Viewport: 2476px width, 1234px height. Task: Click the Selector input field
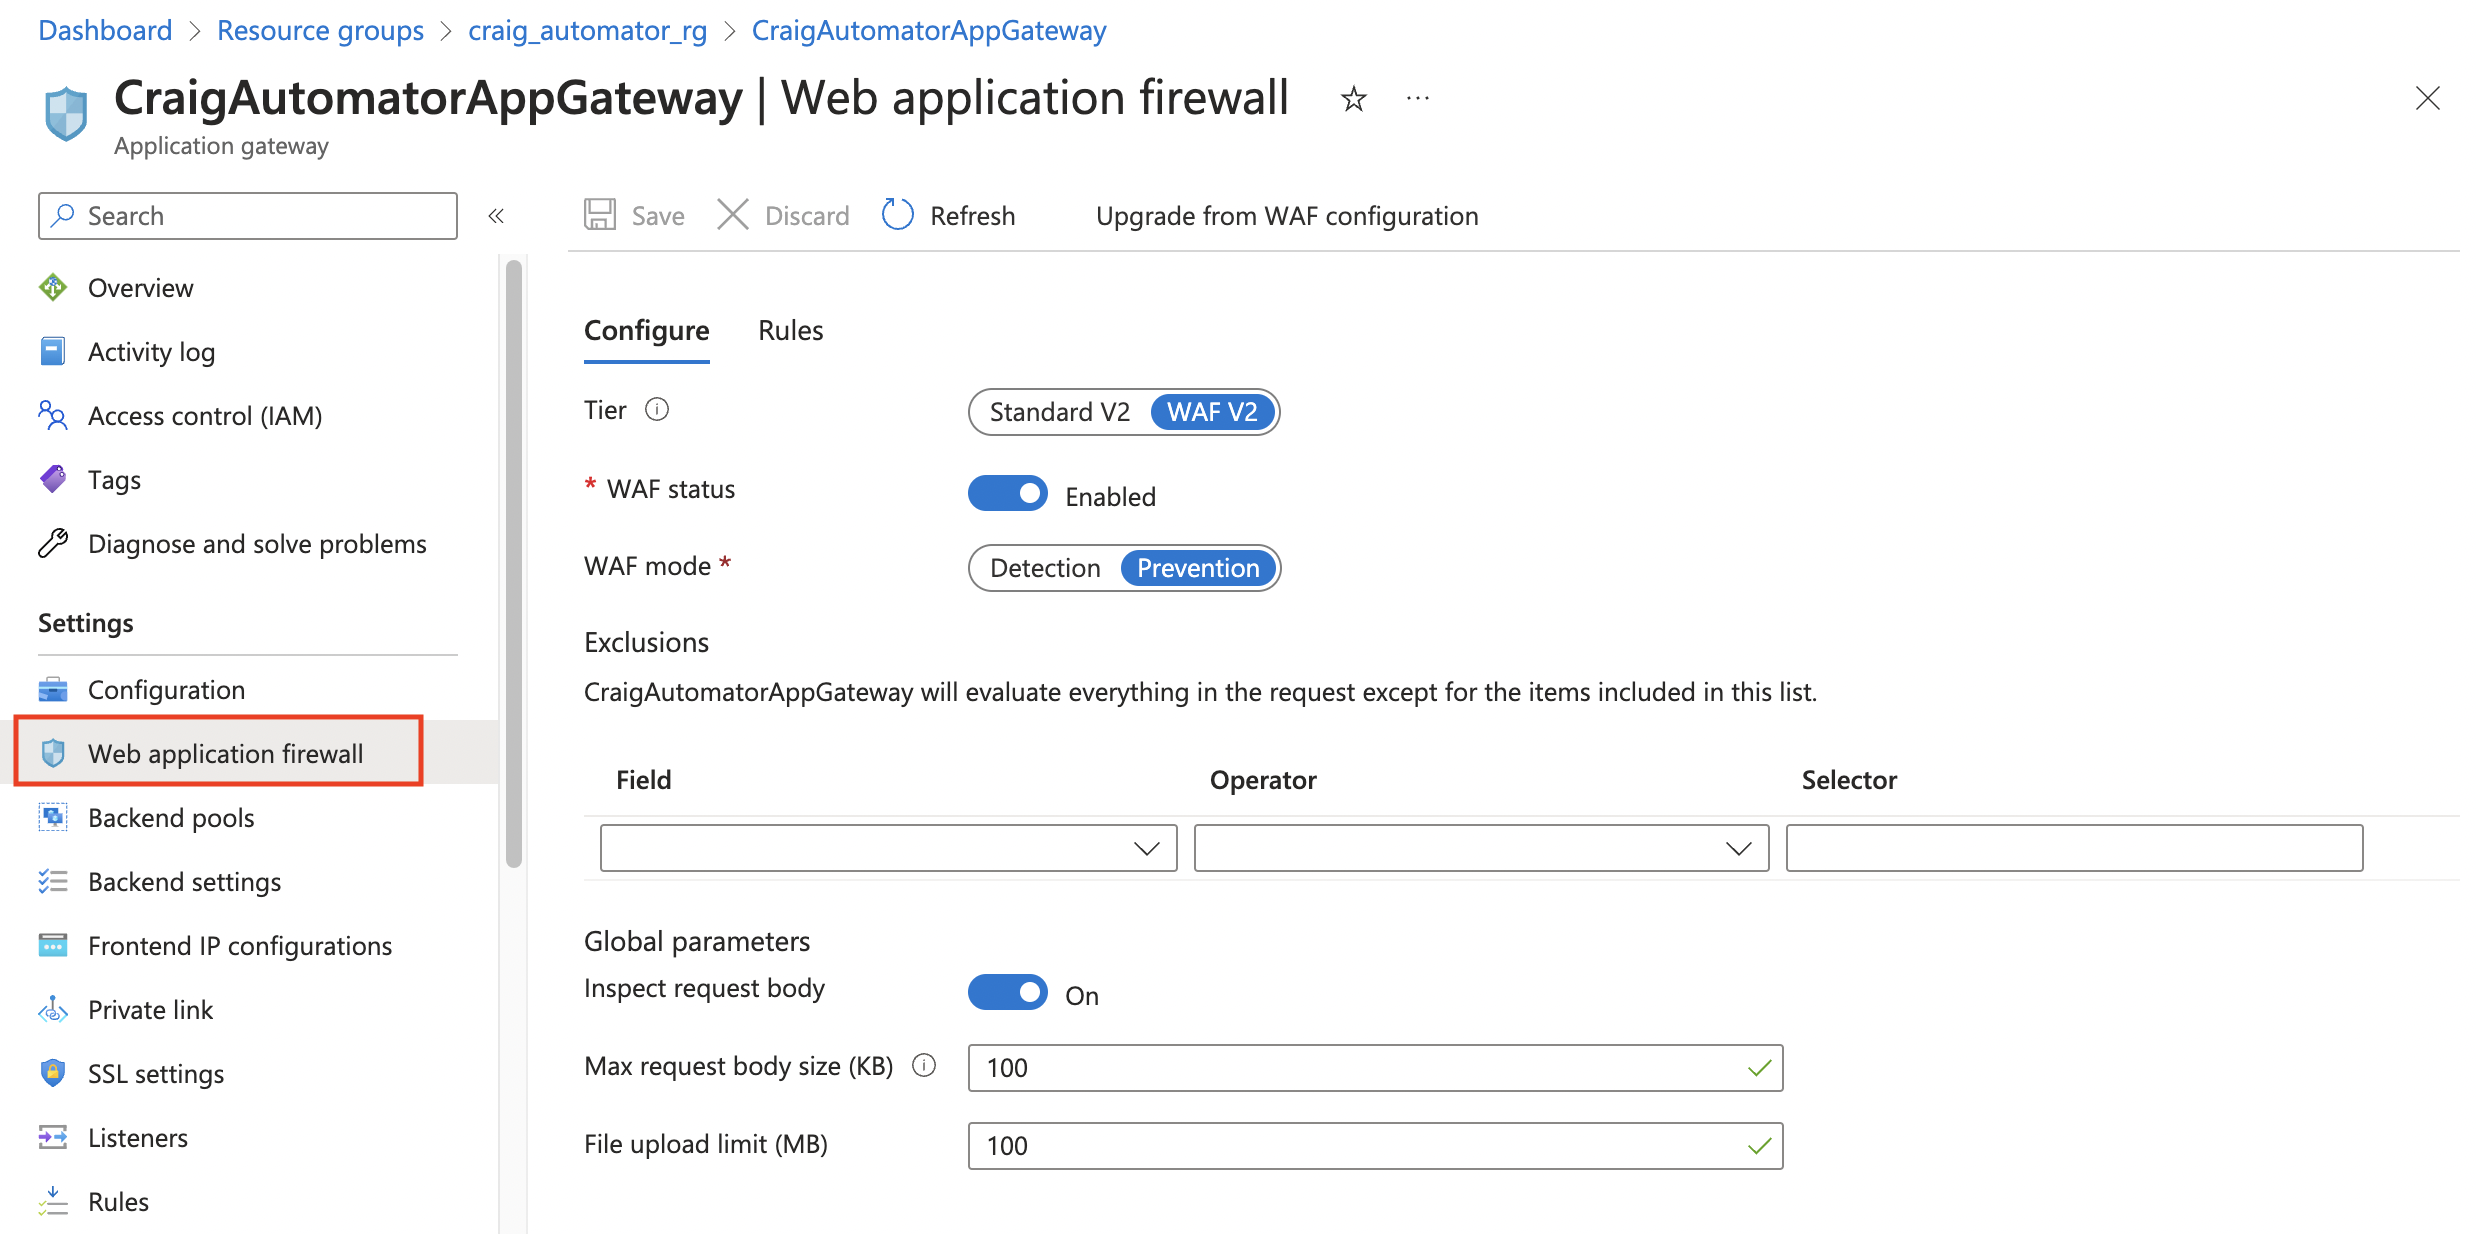coord(2074,848)
